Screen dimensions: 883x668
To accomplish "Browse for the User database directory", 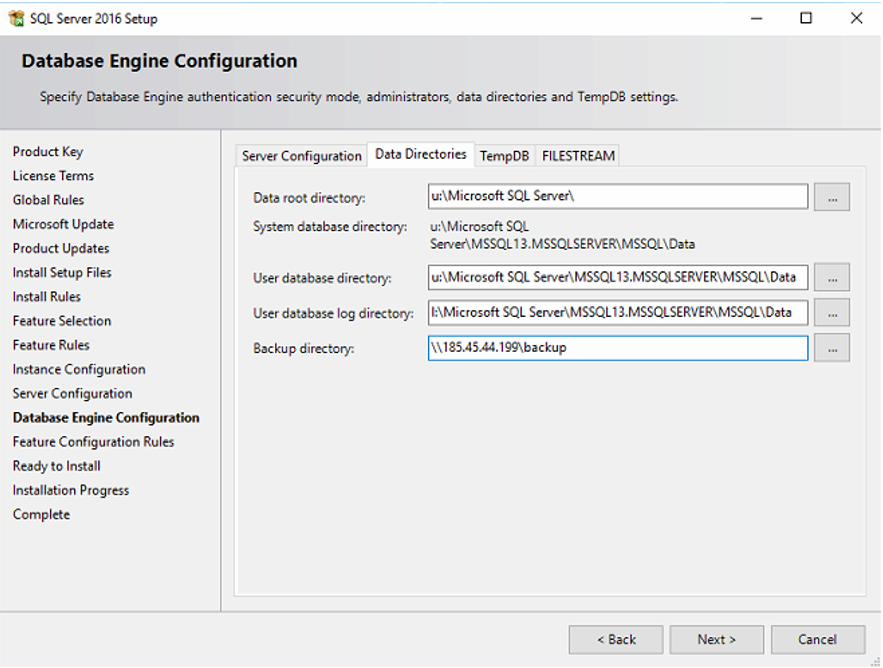I will click(x=832, y=278).
